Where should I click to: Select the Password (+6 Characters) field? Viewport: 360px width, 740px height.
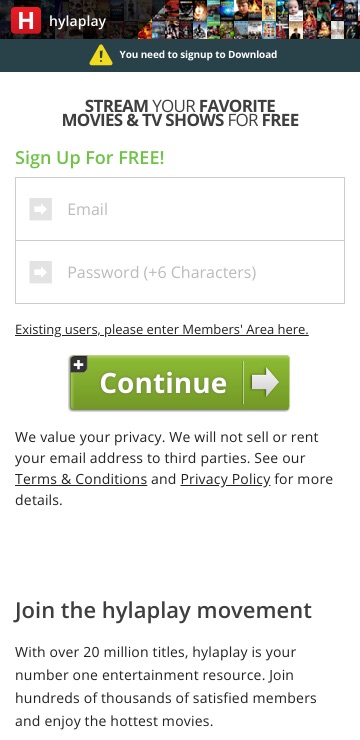coord(180,272)
